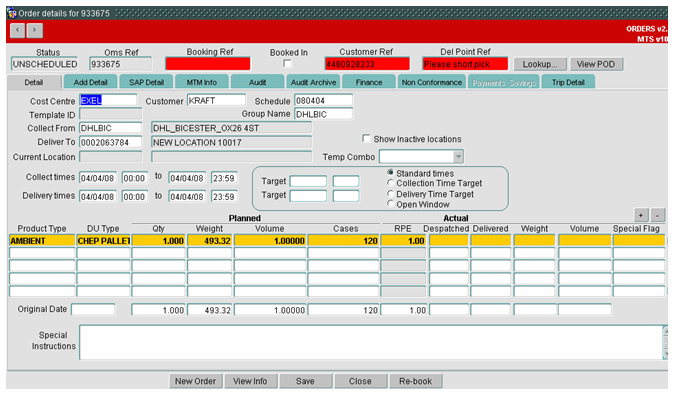Open the Trip Detail tab

(x=568, y=82)
